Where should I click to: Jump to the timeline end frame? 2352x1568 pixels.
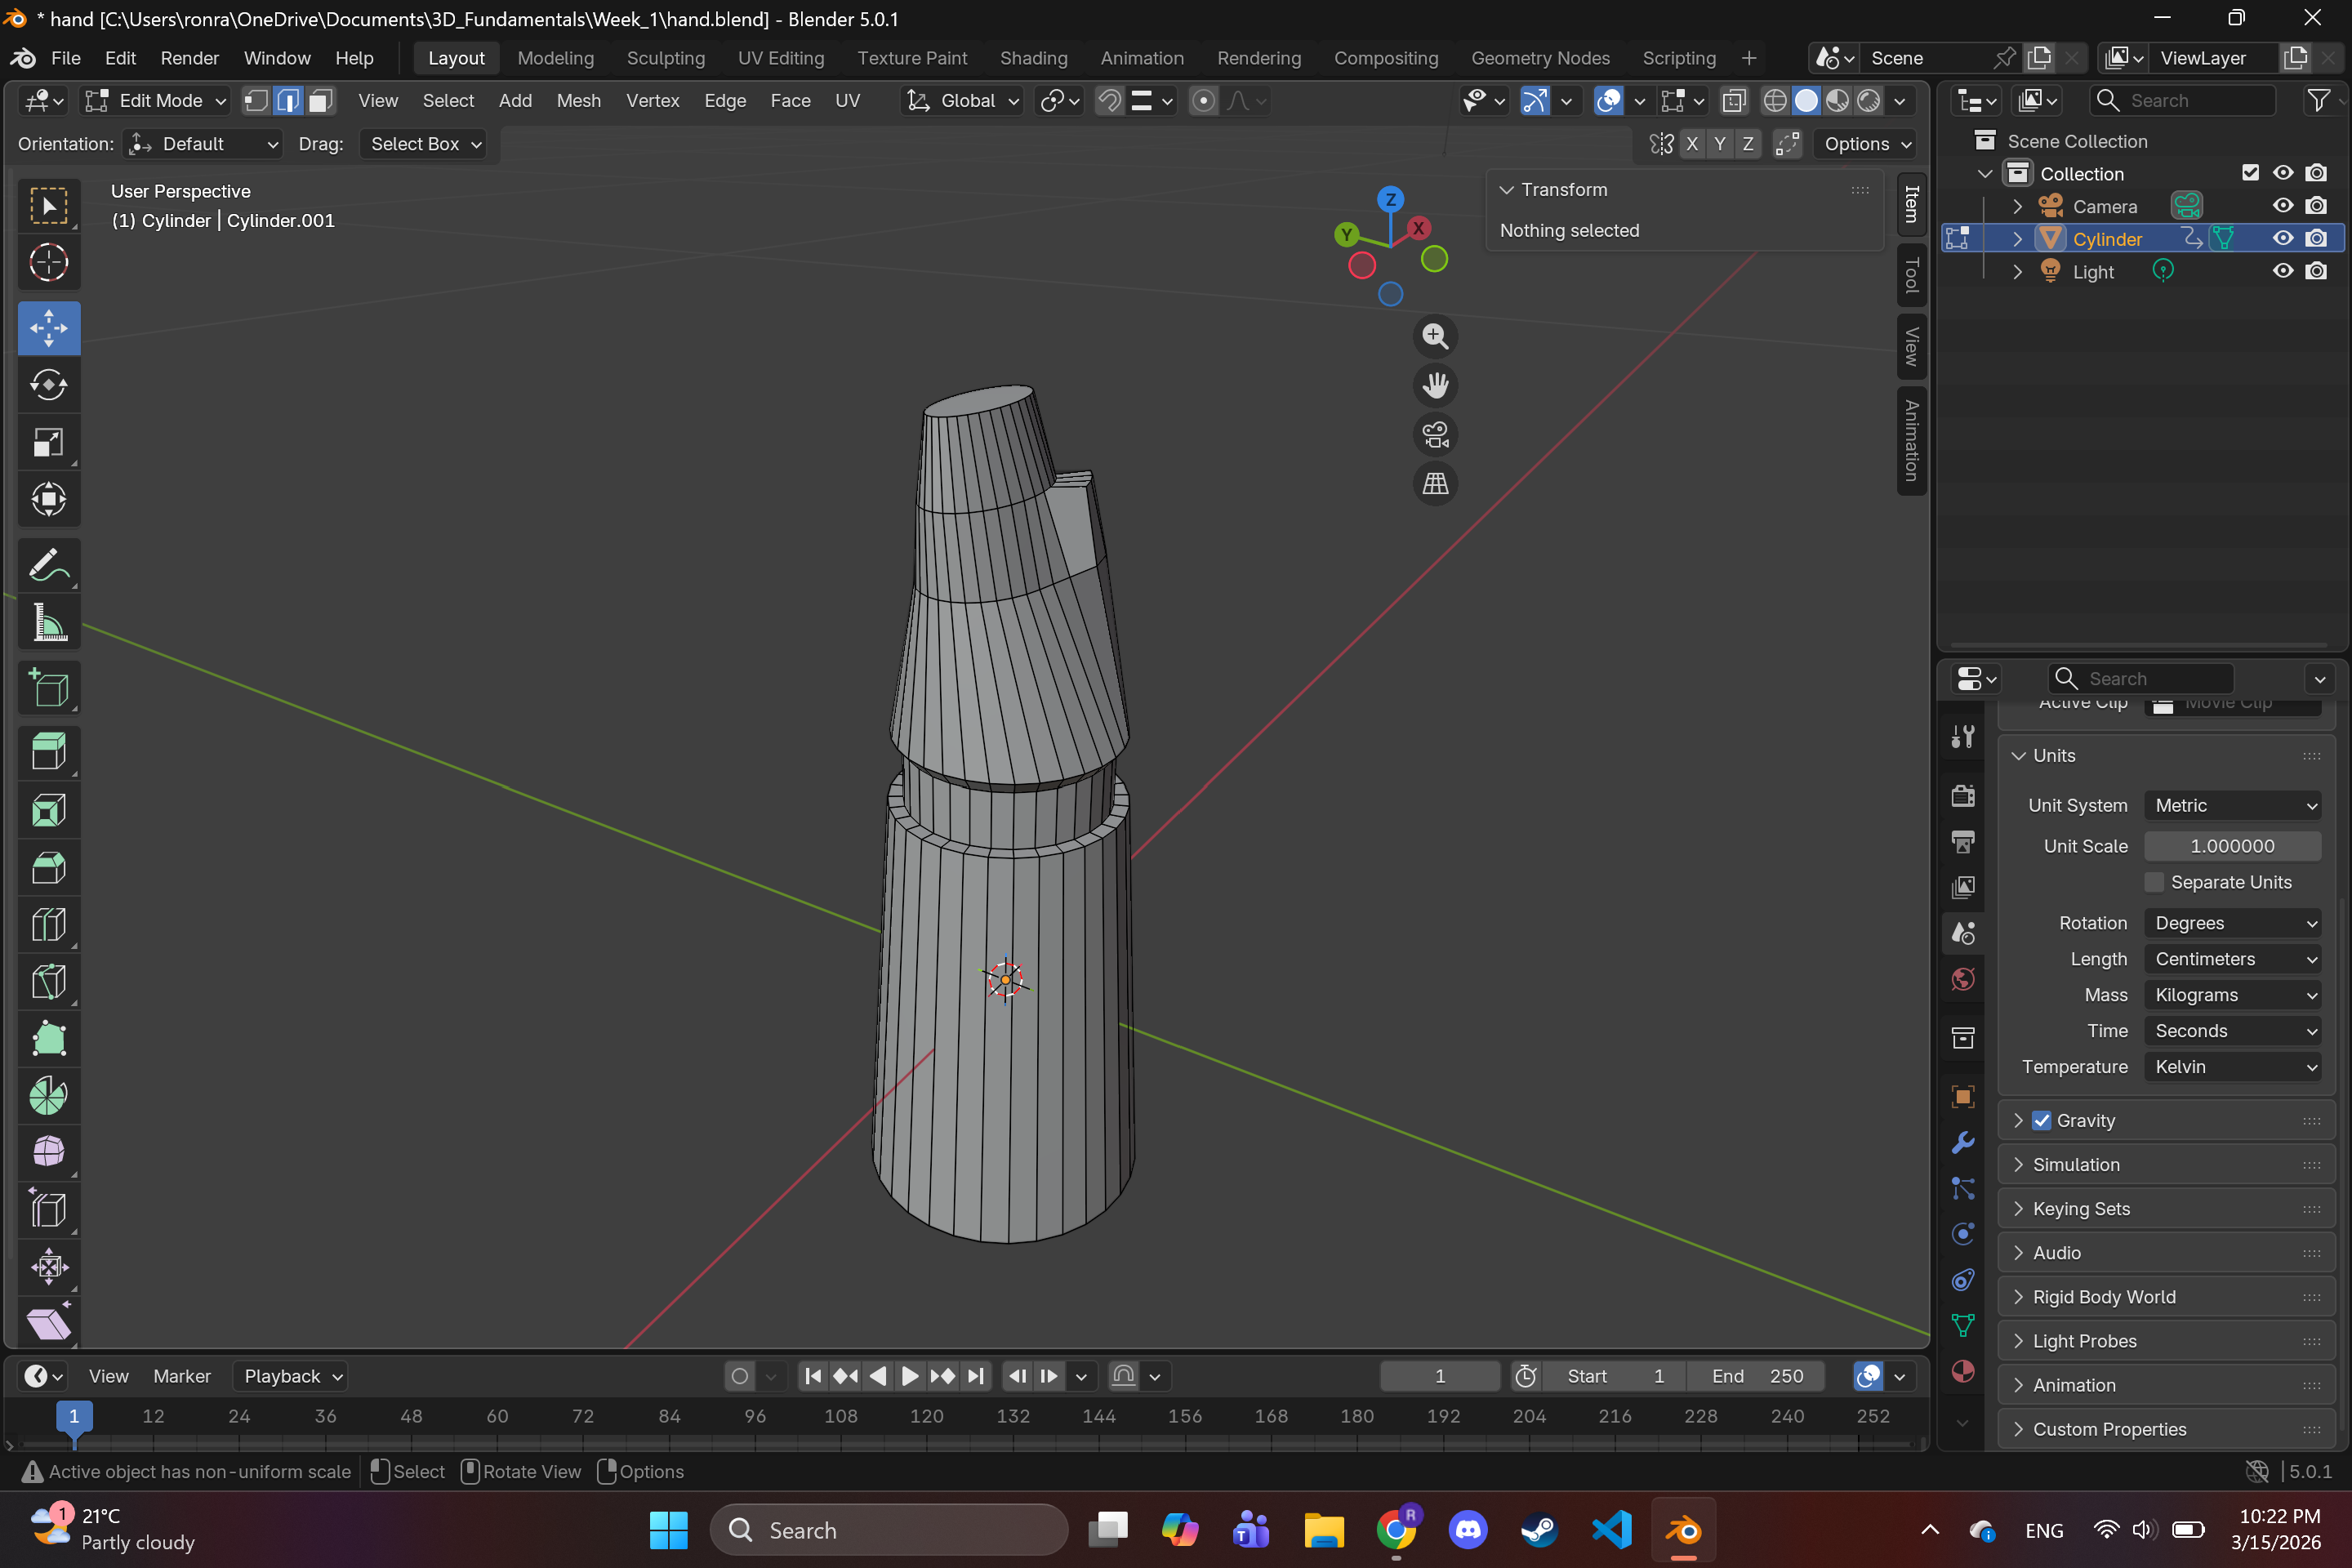tap(976, 1376)
